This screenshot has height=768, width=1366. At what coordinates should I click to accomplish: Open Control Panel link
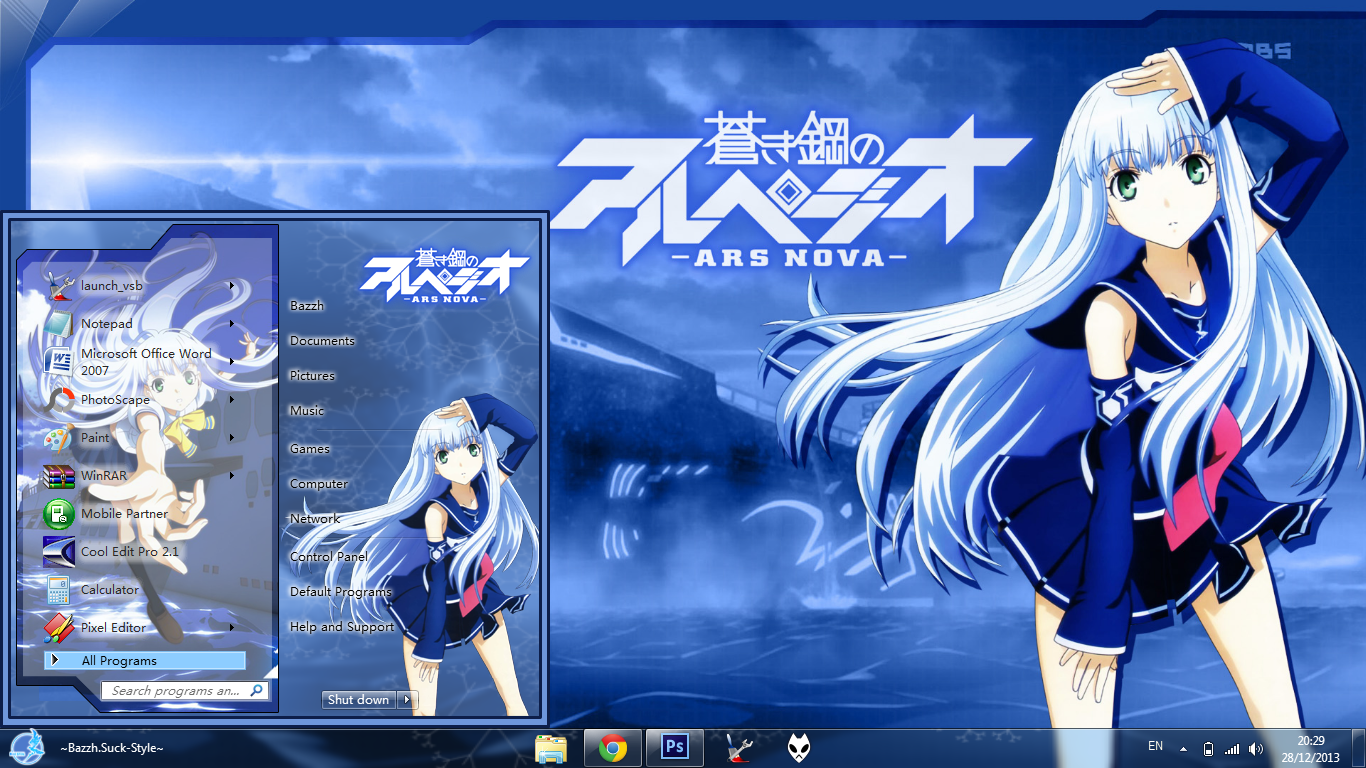pyautogui.click(x=329, y=557)
